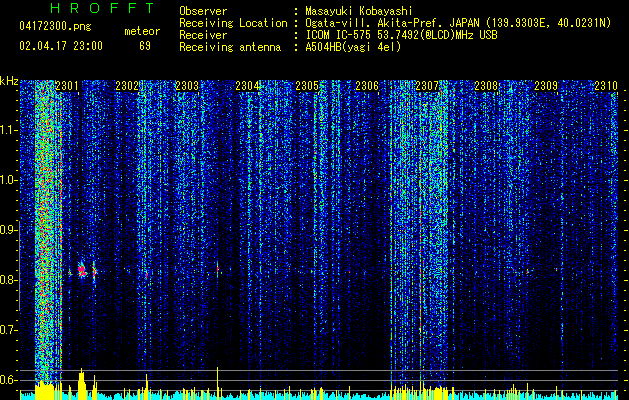Click the date 02.04.17 23:00
The height and width of the screenshot is (400, 629).
pos(61,46)
